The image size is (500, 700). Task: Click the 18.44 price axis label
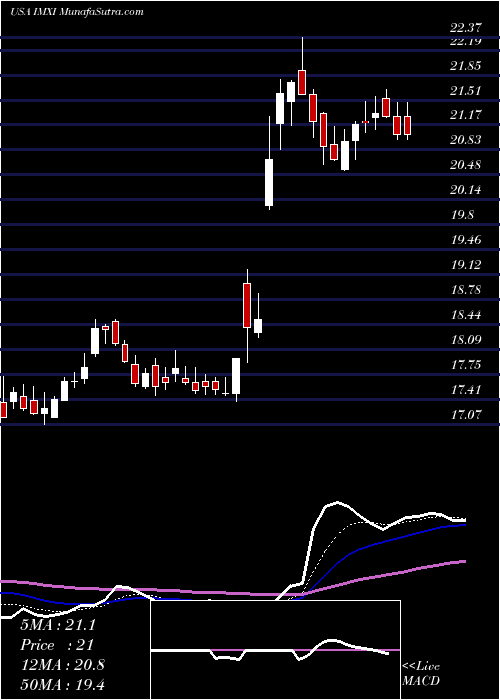(466, 315)
